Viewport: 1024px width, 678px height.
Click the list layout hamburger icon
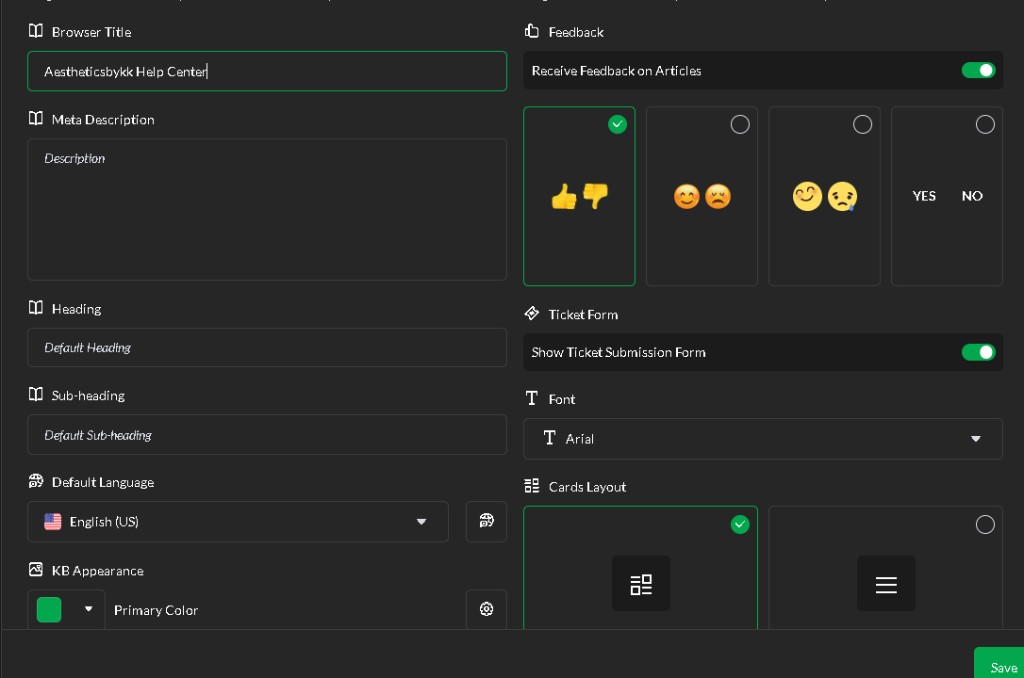pyautogui.click(x=886, y=584)
